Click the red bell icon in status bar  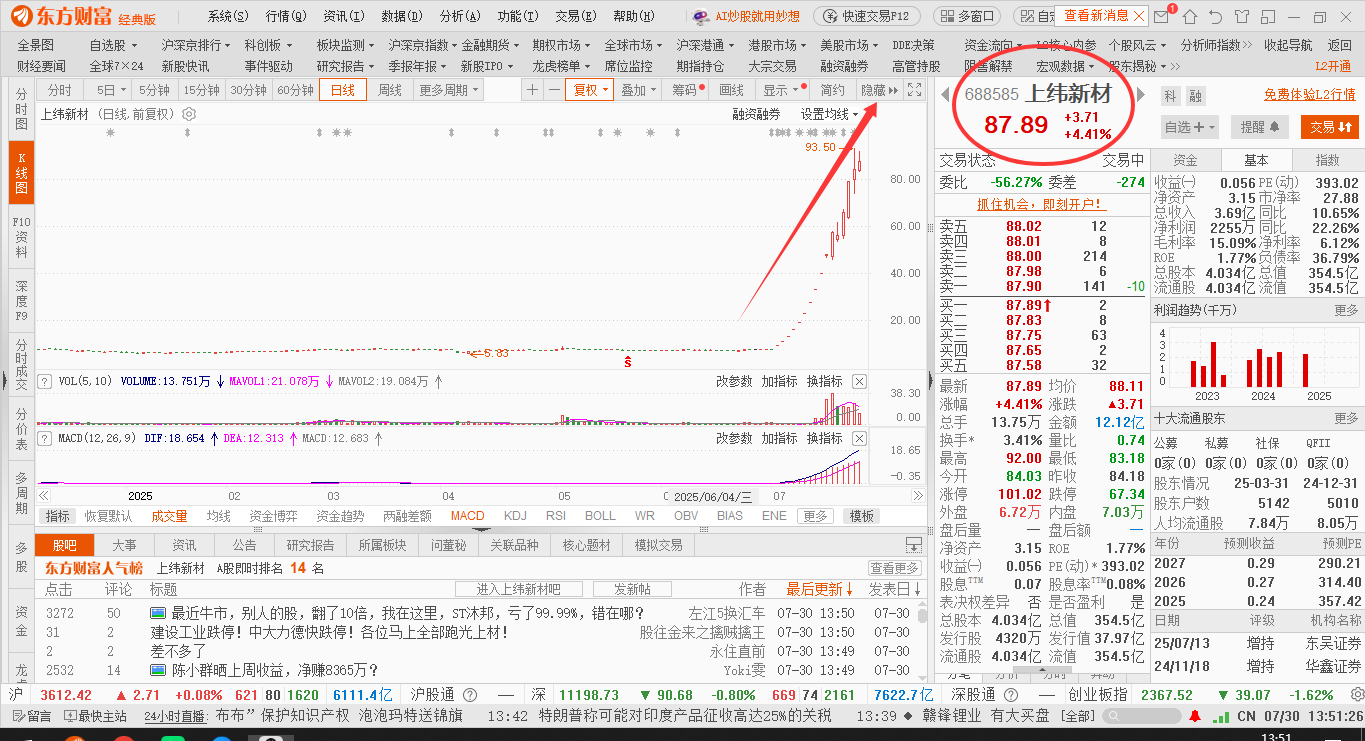(1194, 716)
